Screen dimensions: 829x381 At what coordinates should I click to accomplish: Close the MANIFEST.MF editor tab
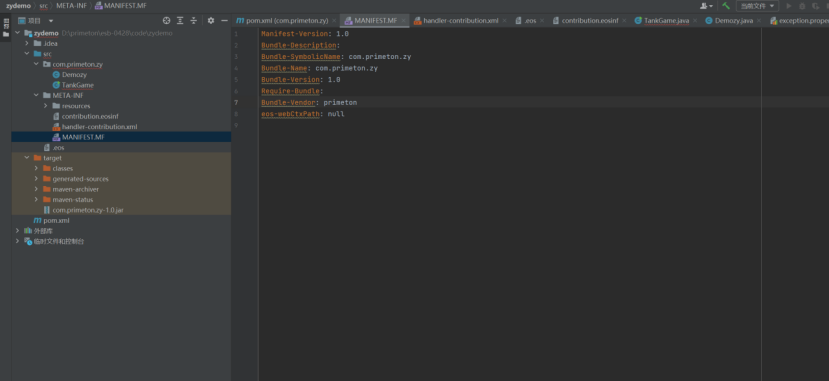(x=403, y=21)
